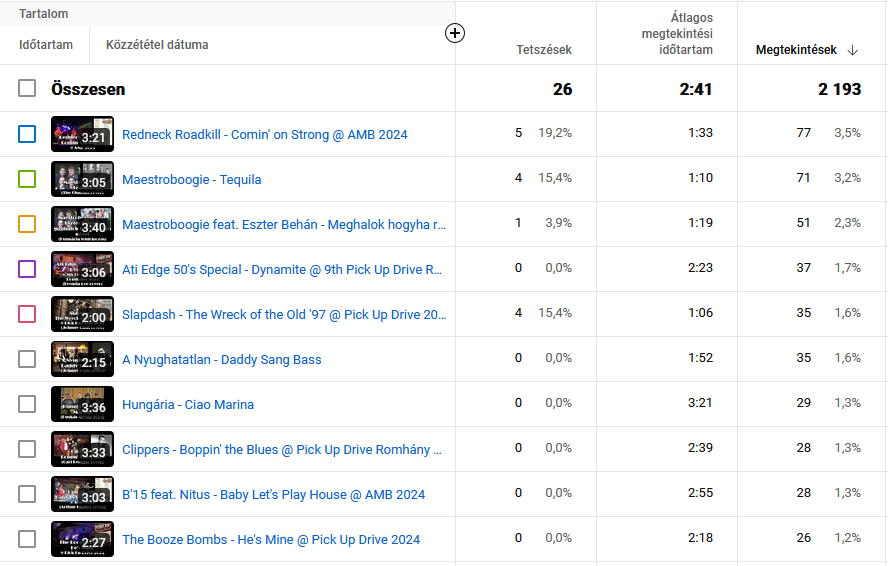Switch to the Időtartam tab
Image resolution: width=888 pixels, height=566 pixels.
click(46, 45)
